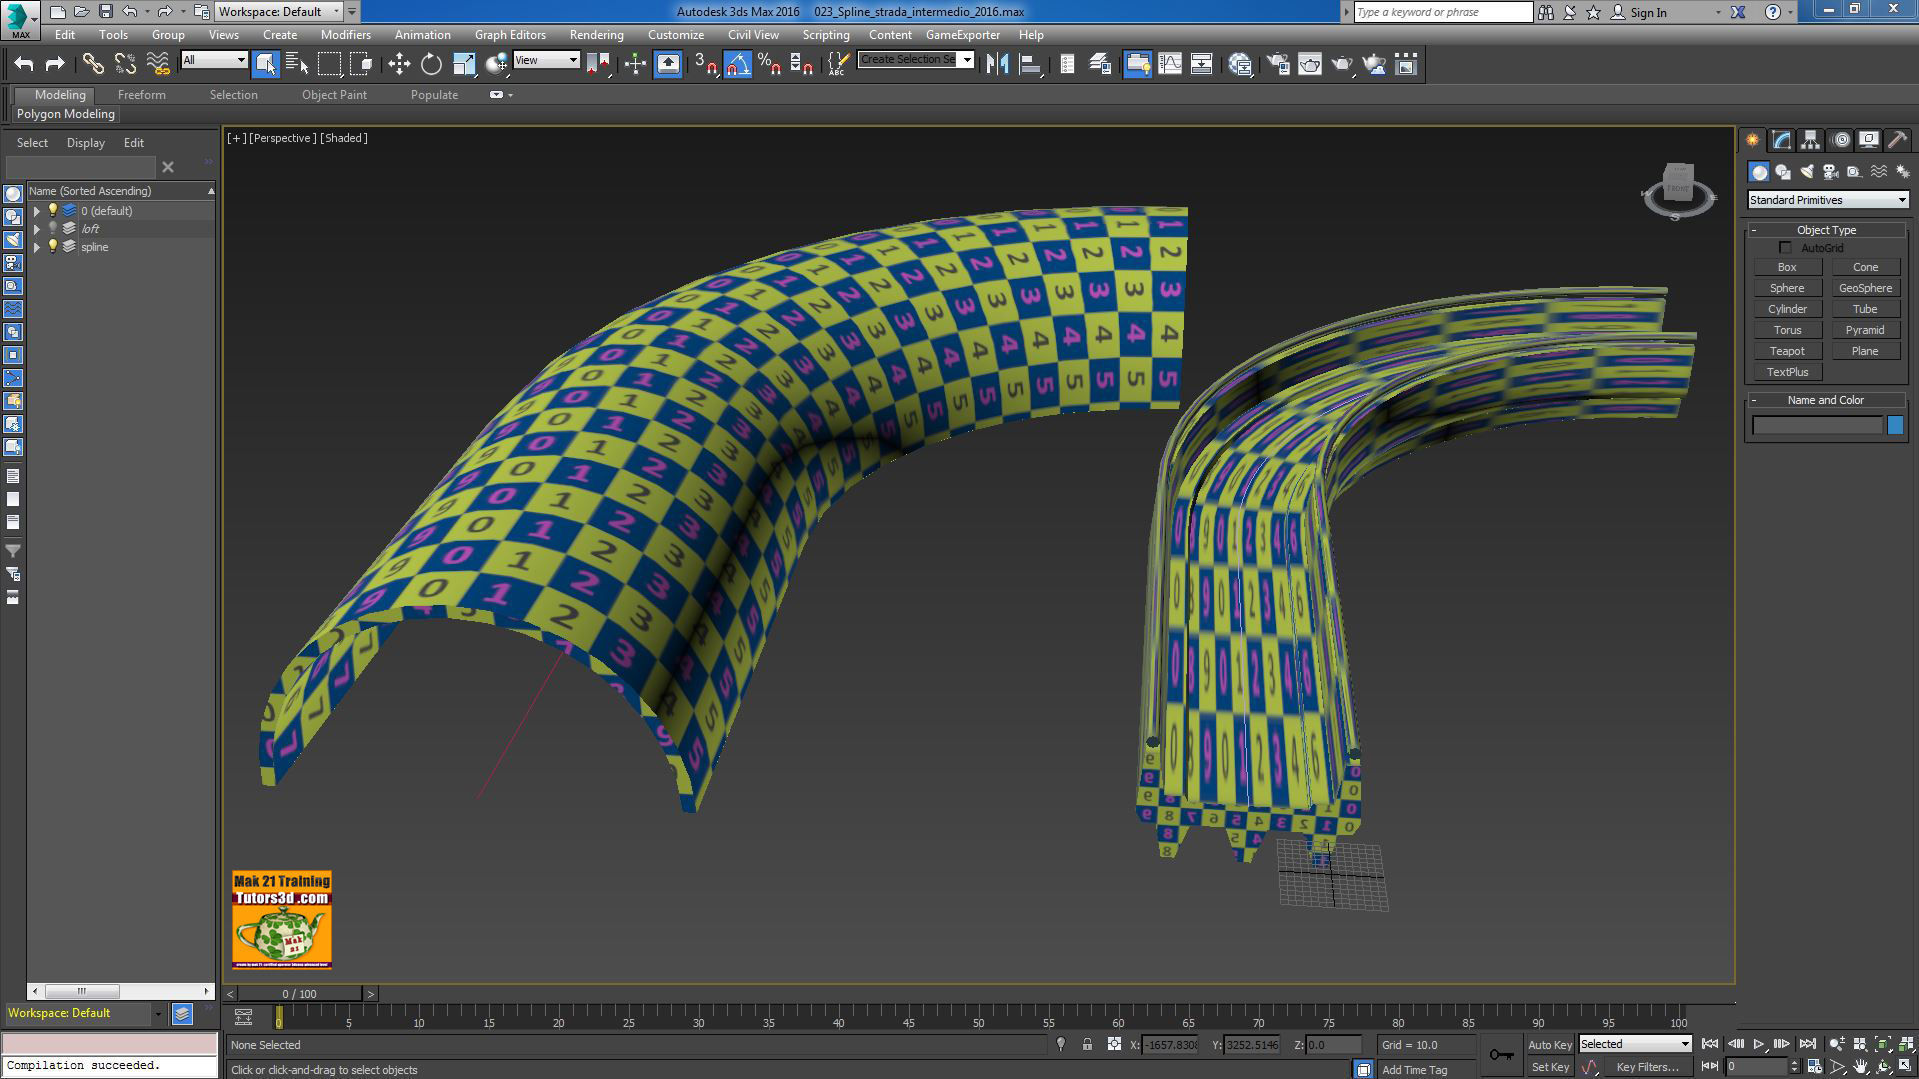Click the Sphere object type button
The height and width of the screenshot is (1079, 1919).
pos(1787,288)
